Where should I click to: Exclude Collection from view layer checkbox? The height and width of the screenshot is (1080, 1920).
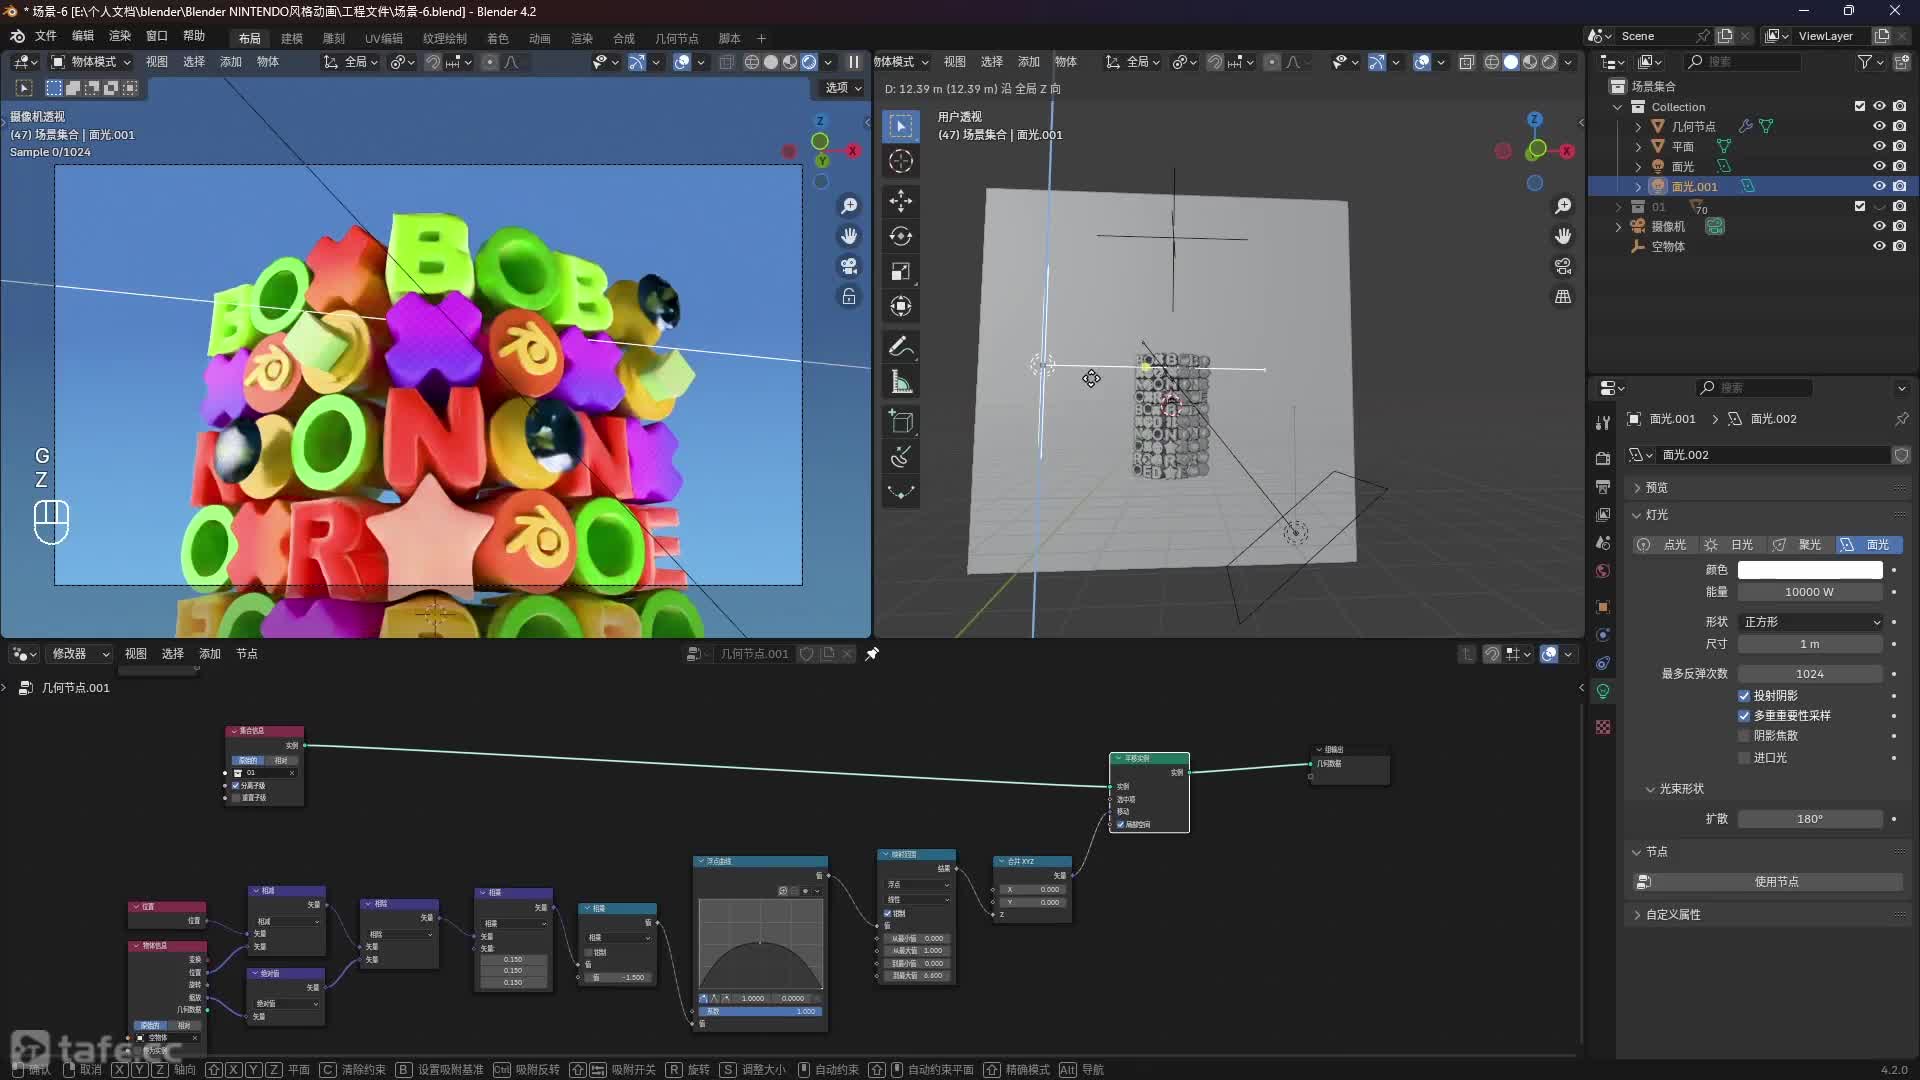[1859, 107]
